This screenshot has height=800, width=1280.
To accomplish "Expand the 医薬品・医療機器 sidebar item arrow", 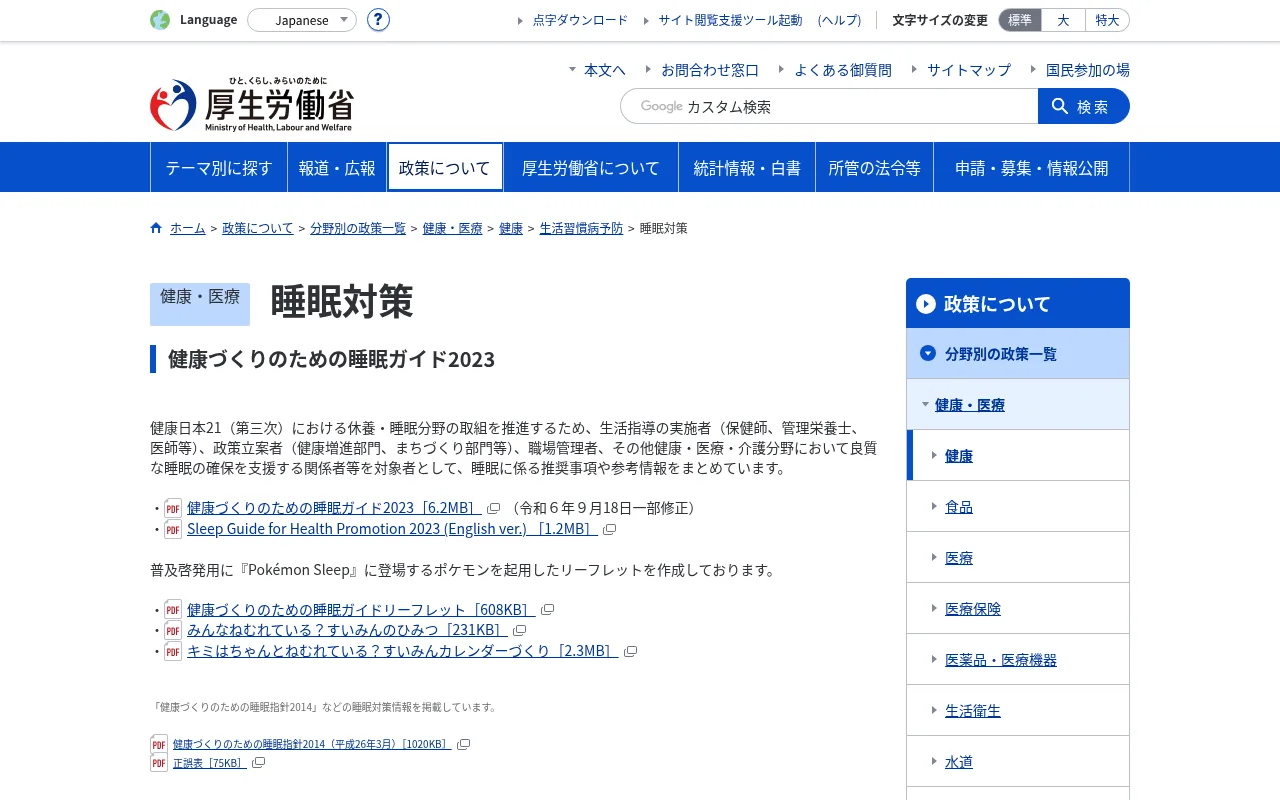I will 934,659.
